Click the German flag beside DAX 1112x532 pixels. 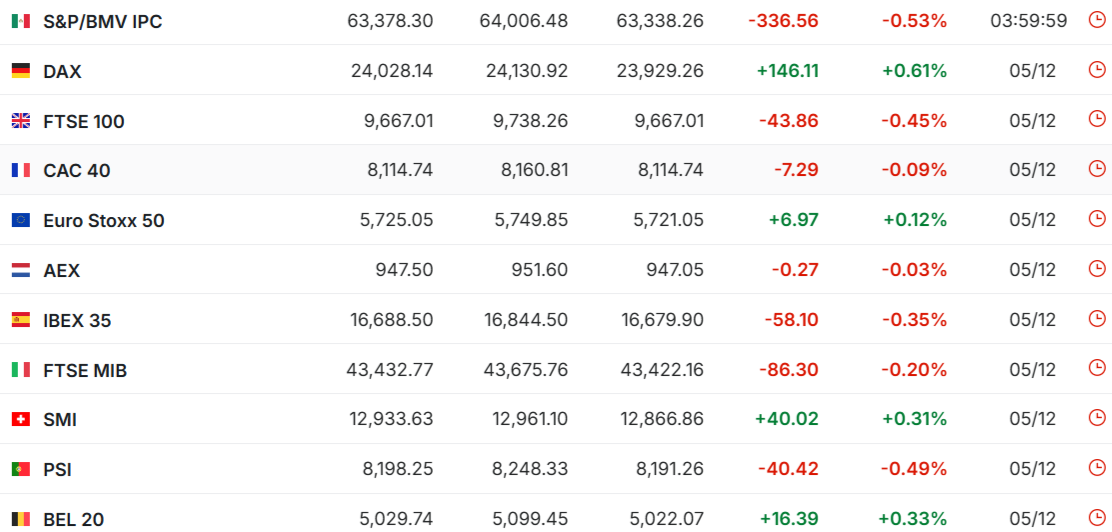[21, 71]
